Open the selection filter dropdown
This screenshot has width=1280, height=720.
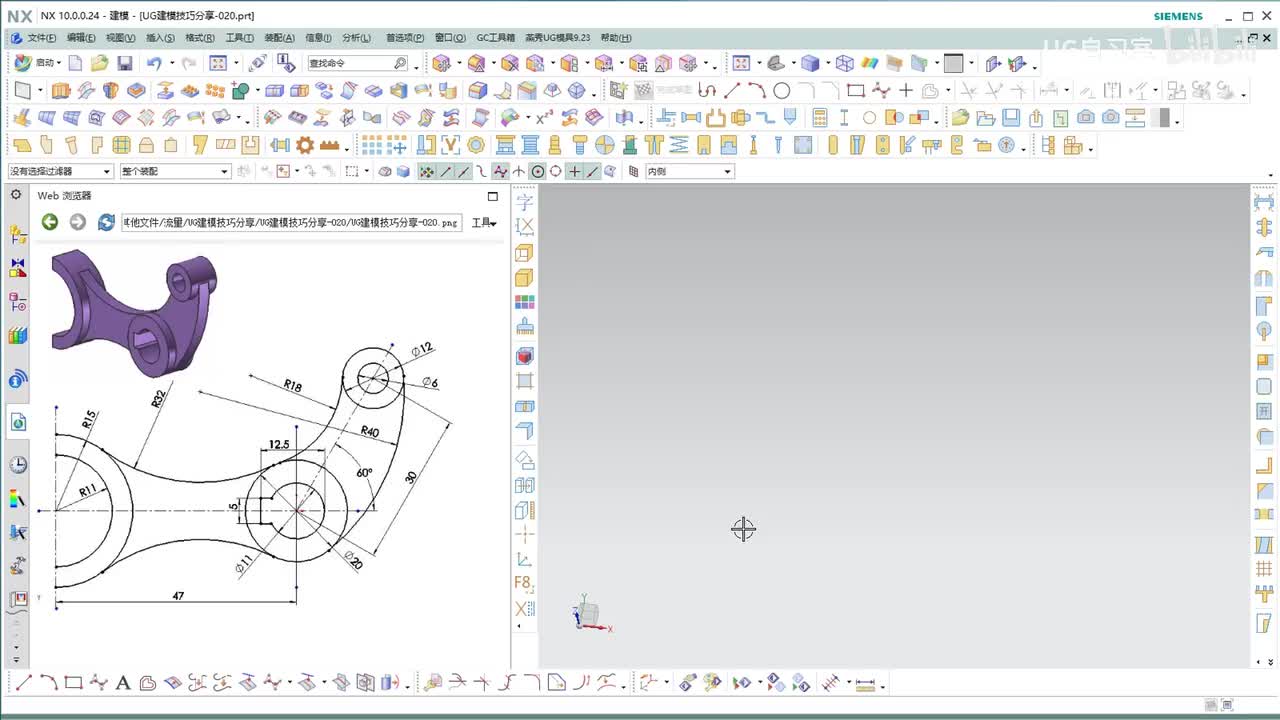click(x=60, y=171)
